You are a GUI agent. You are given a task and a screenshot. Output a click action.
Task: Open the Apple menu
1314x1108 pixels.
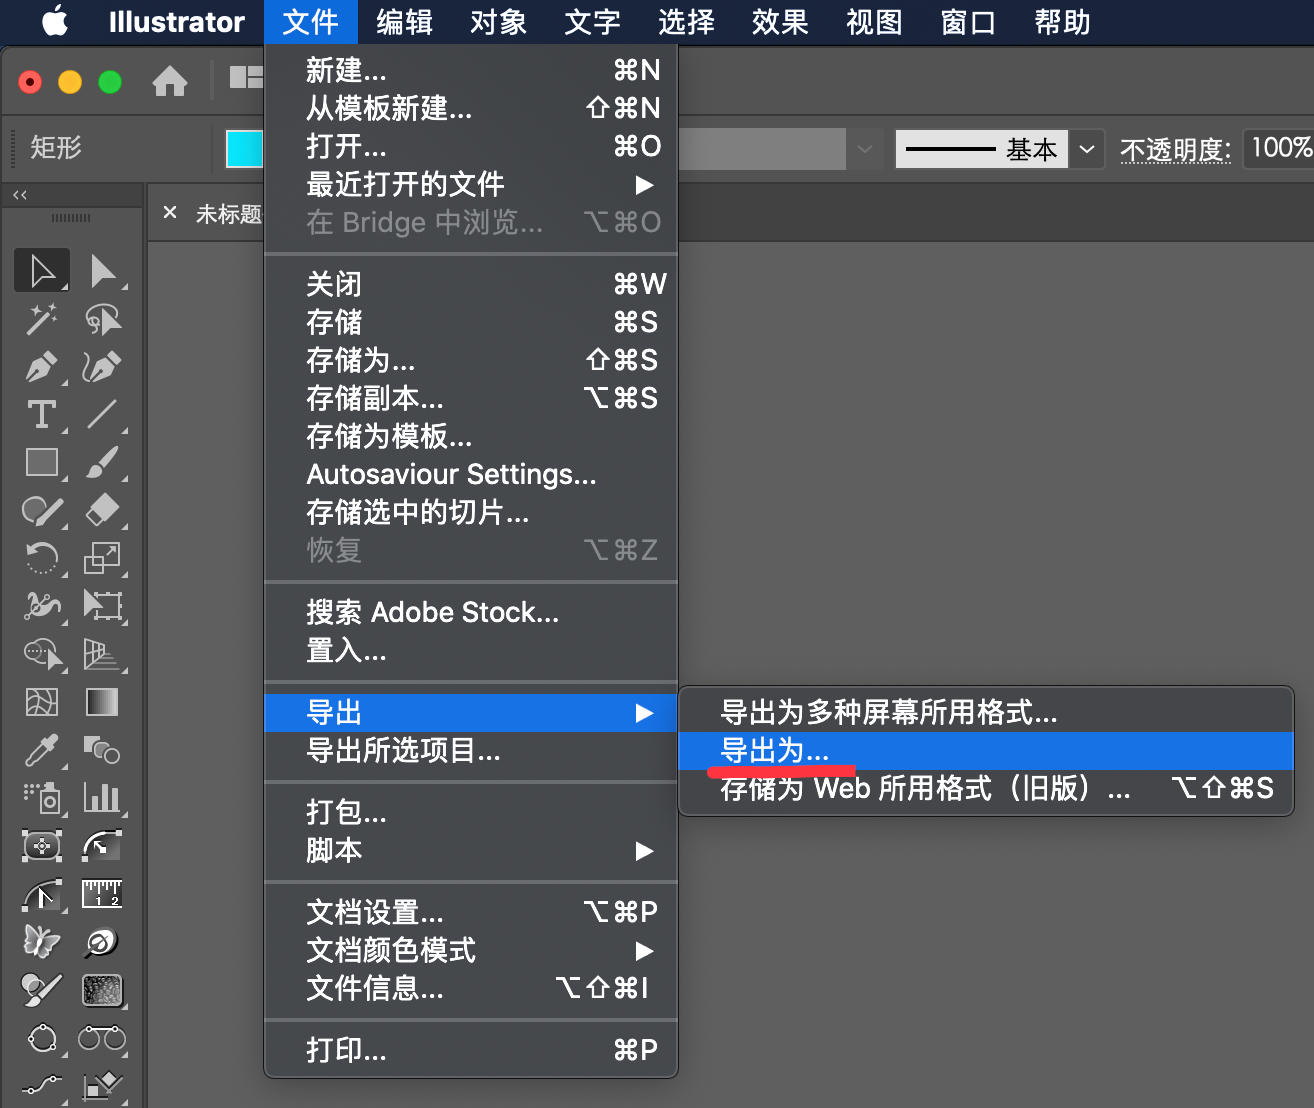pyautogui.click(x=55, y=21)
